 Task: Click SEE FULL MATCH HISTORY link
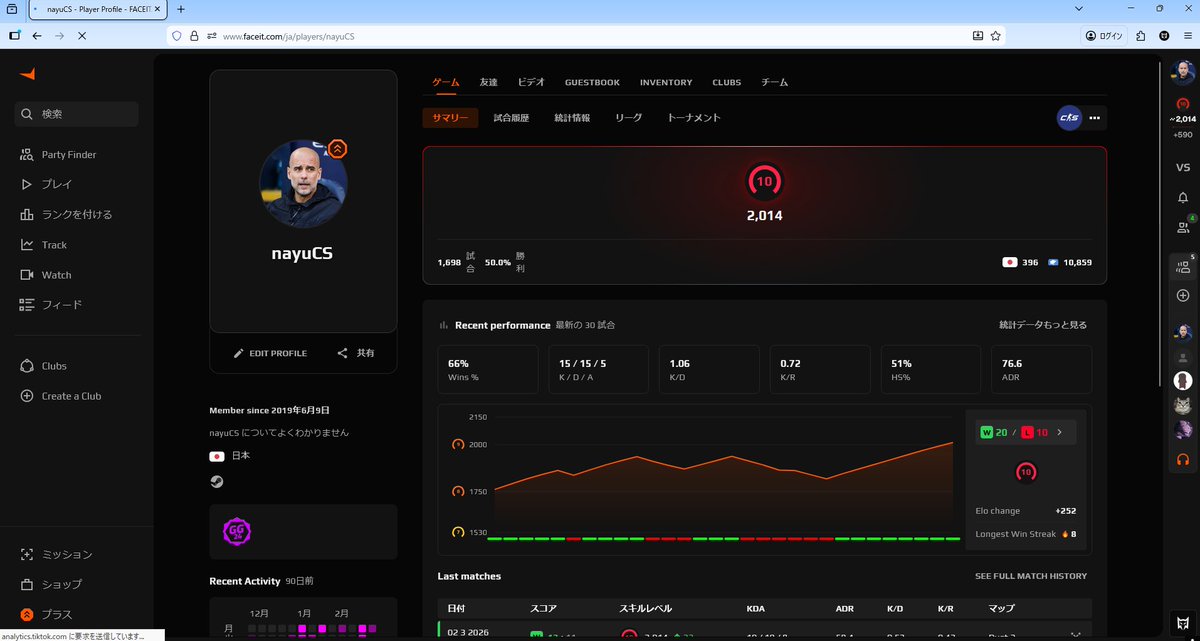(1031, 576)
